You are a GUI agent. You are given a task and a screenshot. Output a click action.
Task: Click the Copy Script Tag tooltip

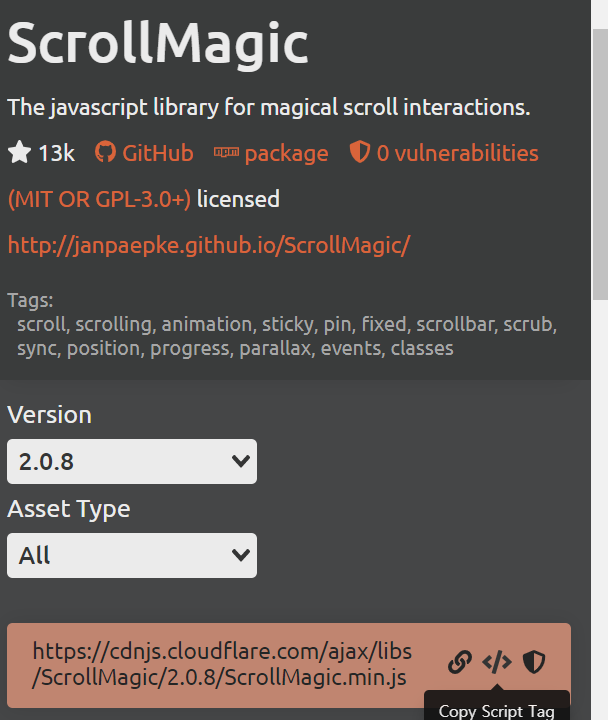coord(496,705)
